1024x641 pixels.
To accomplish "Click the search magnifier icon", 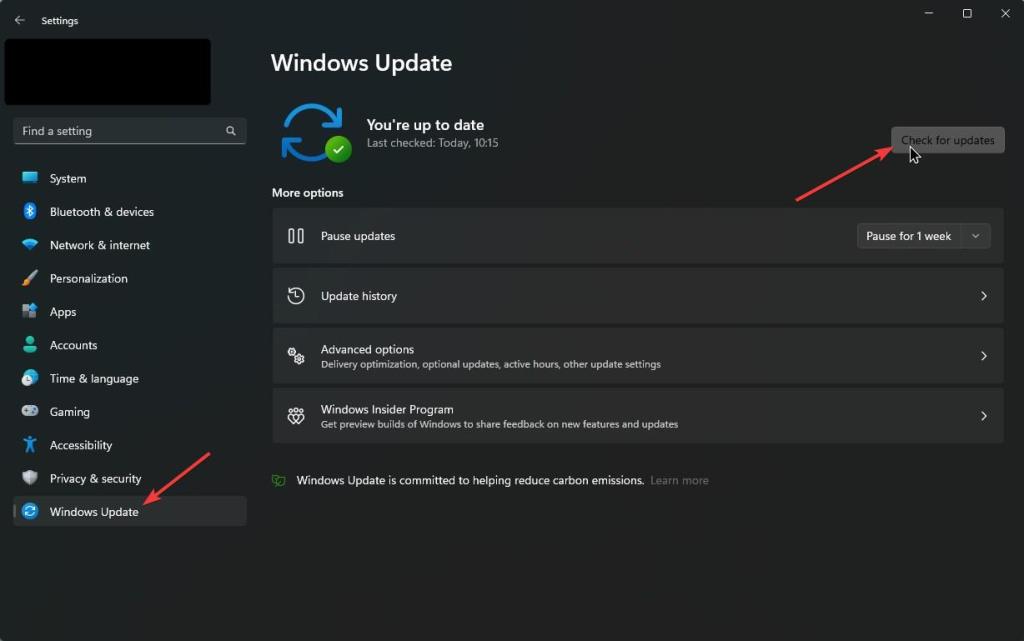I will [x=231, y=131].
